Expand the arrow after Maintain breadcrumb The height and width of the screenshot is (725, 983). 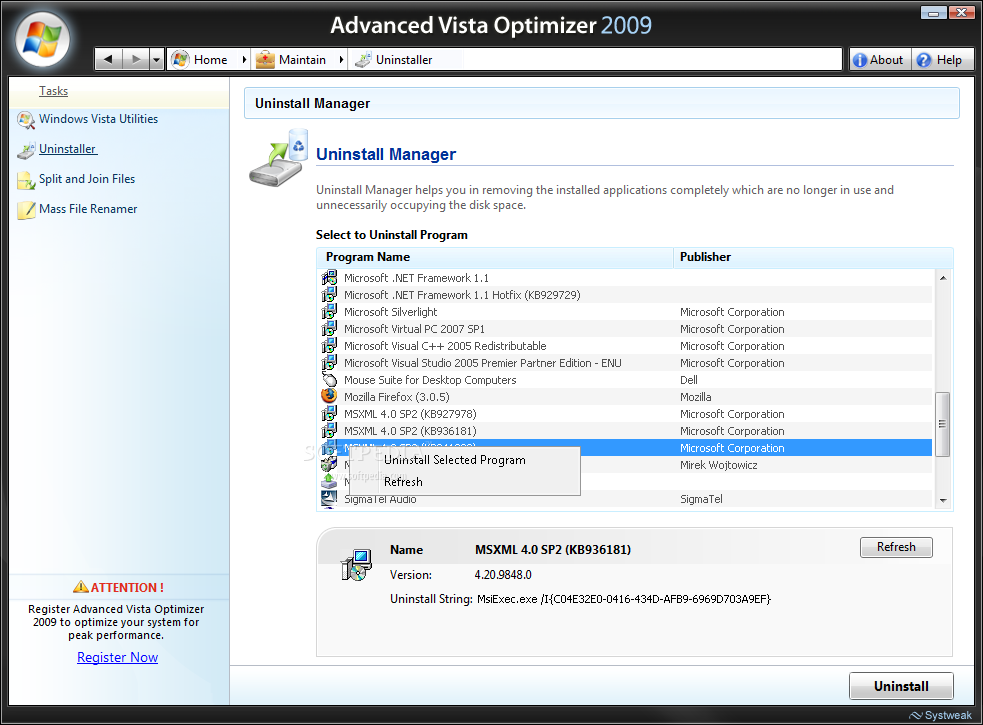[x=341, y=60]
